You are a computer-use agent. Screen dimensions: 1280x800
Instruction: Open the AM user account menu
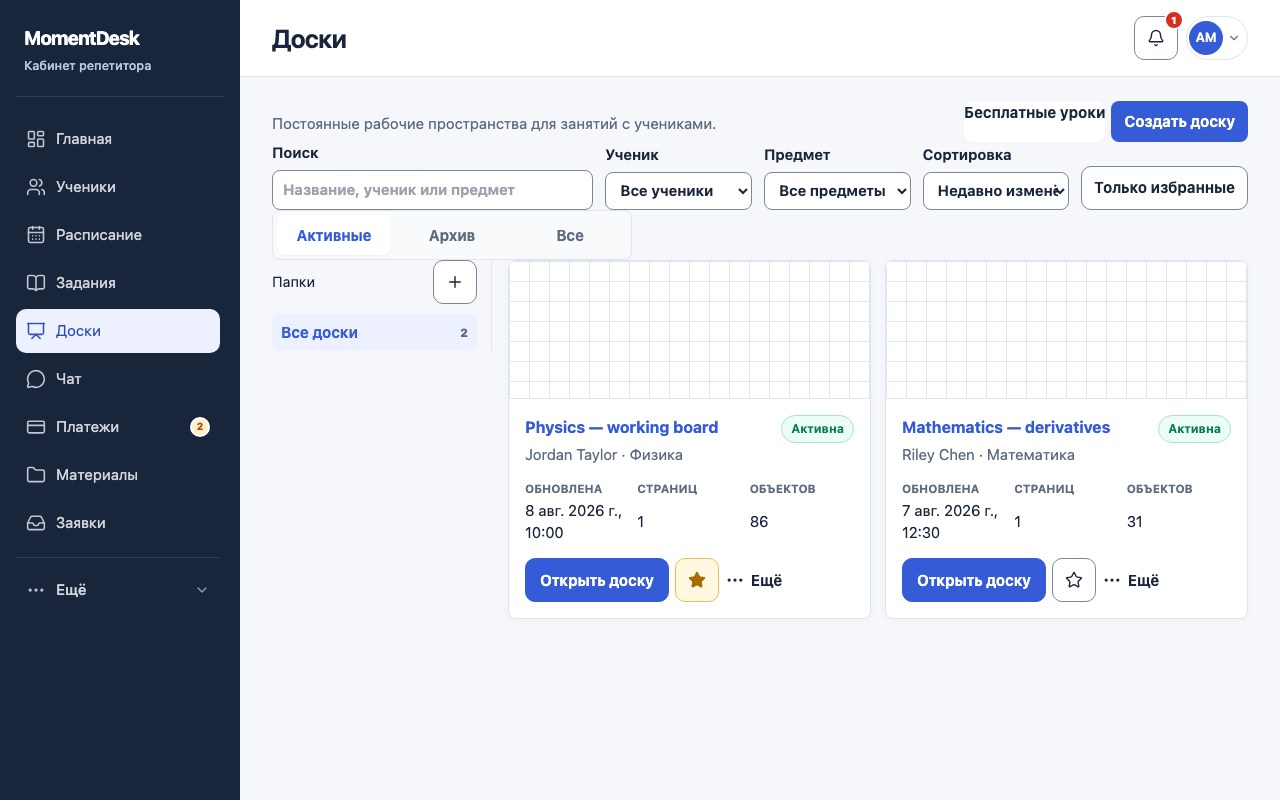[1217, 38]
